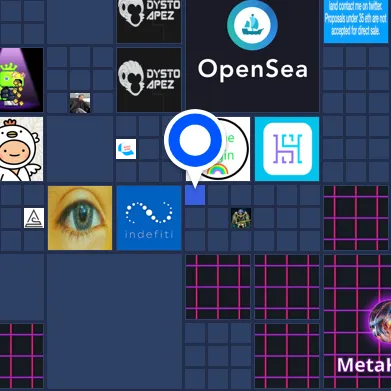Click the rainbow circle logo tile

(218, 149)
